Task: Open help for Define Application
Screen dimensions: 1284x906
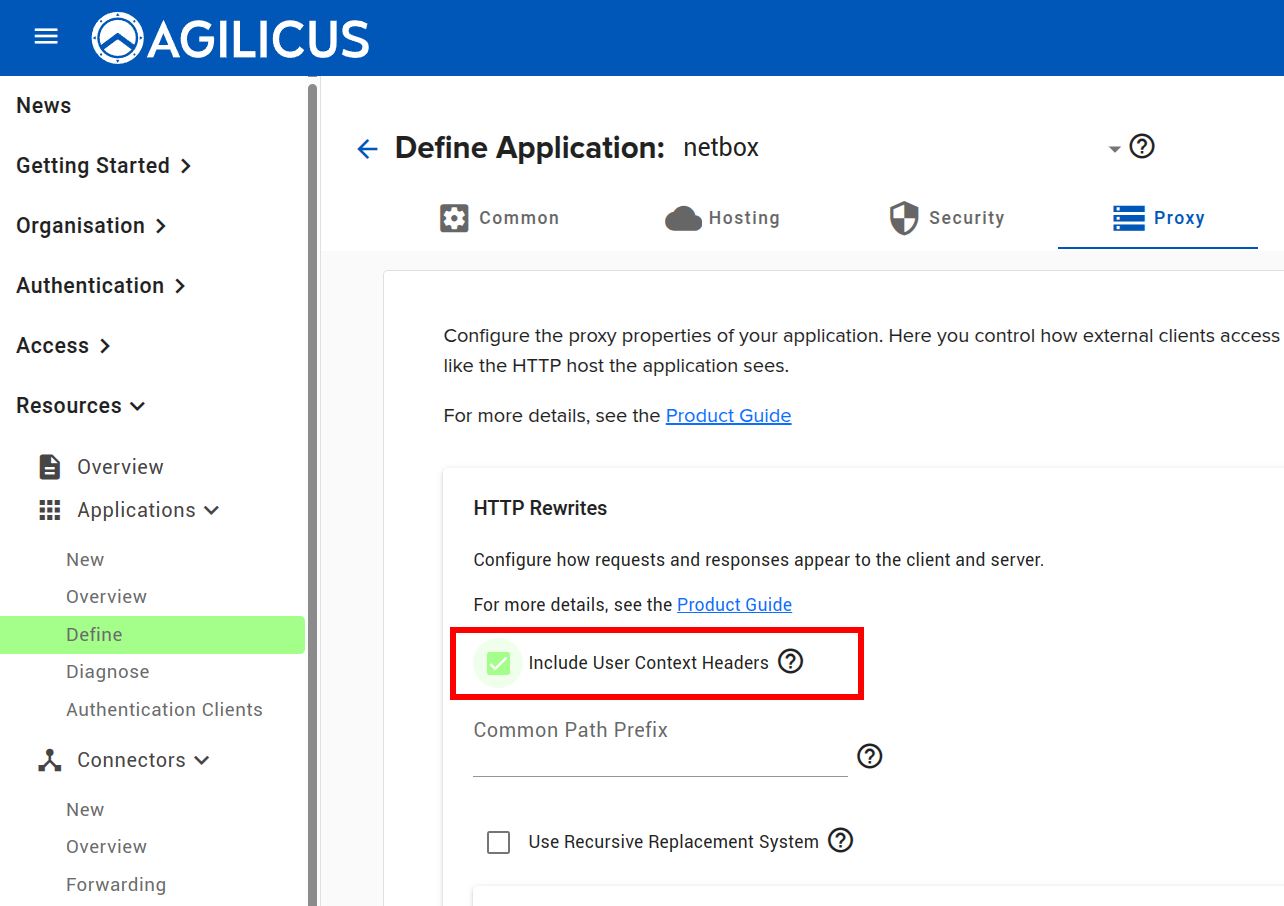Action: point(1142,146)
